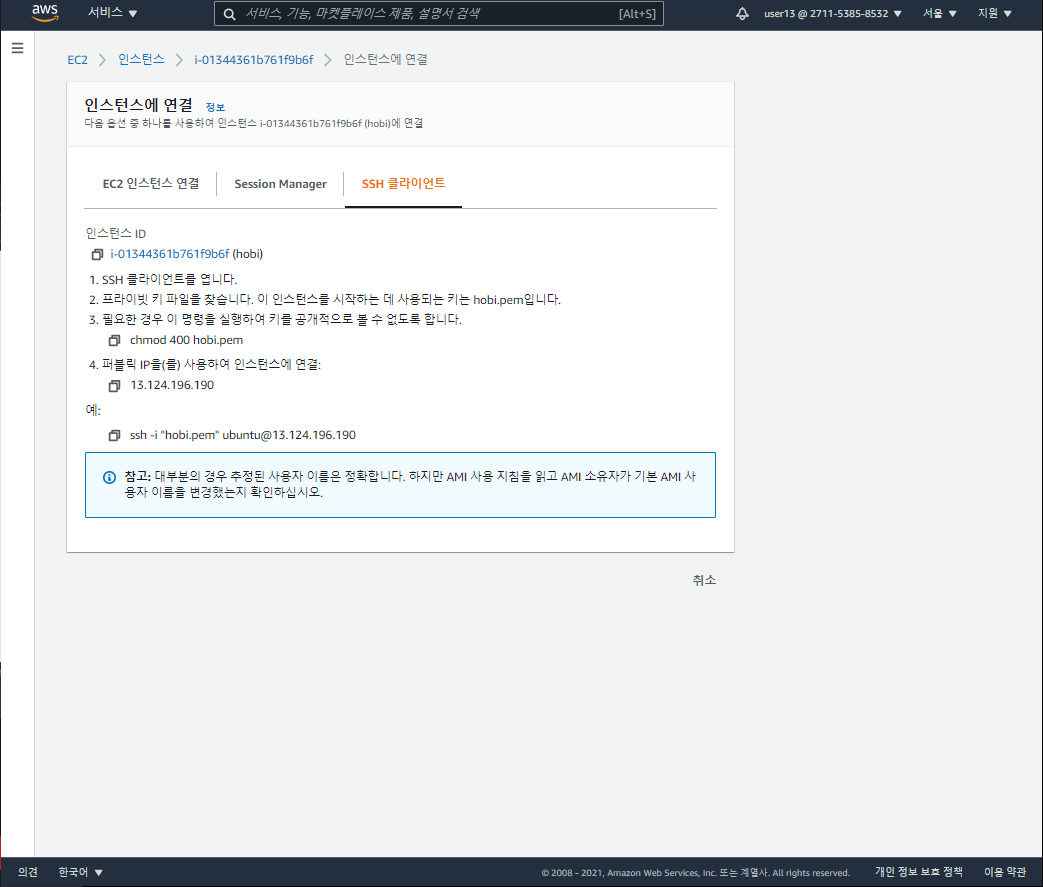Click the 취소 cancel button

click(x=704, y=580)
